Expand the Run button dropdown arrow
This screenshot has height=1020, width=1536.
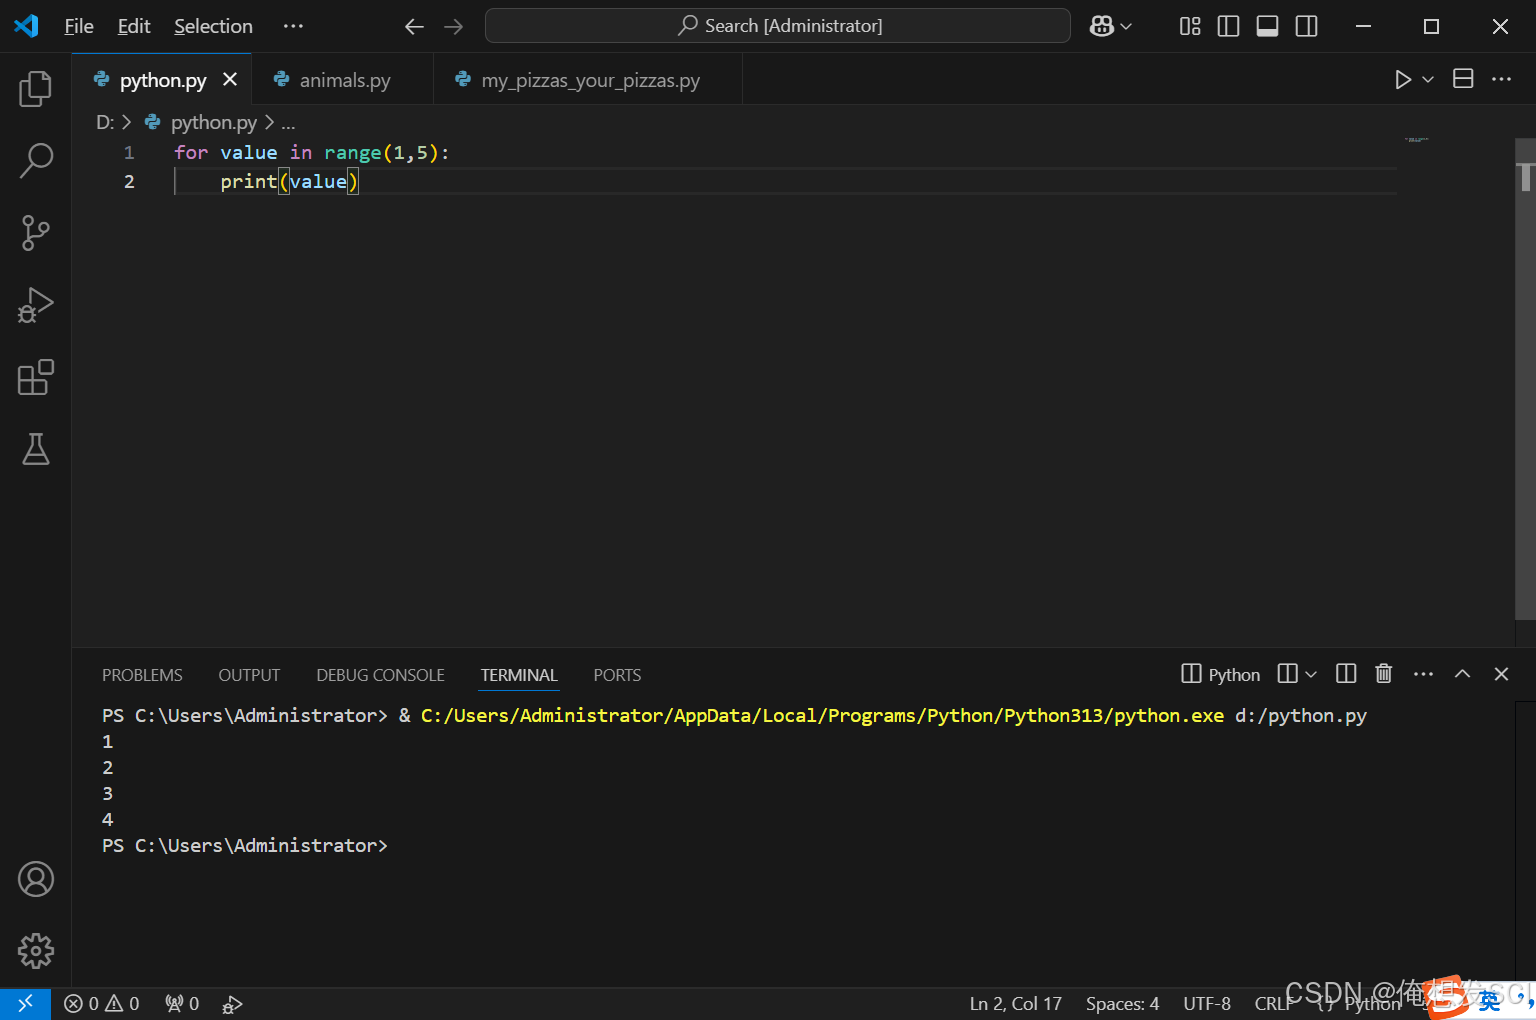(x=1428, y=79)
